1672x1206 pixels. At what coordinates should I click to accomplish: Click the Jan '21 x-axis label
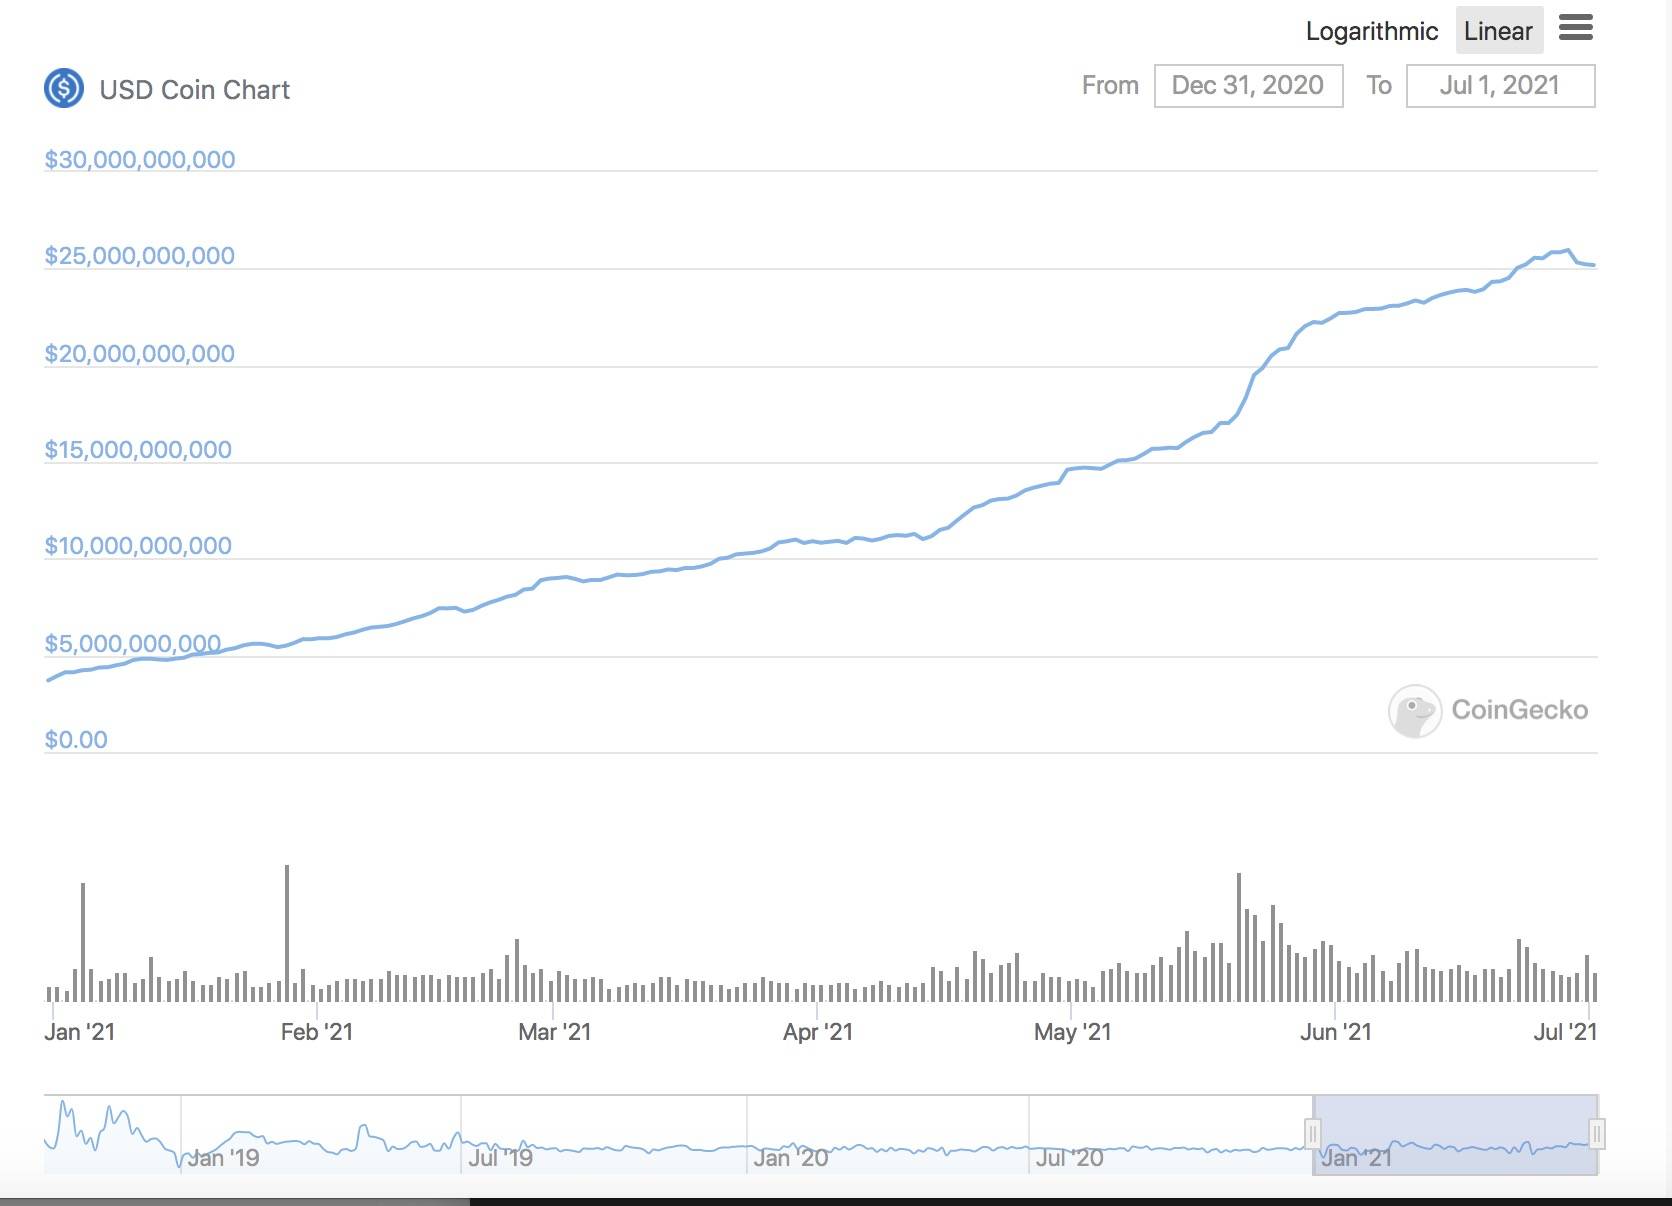[80, 1032]
